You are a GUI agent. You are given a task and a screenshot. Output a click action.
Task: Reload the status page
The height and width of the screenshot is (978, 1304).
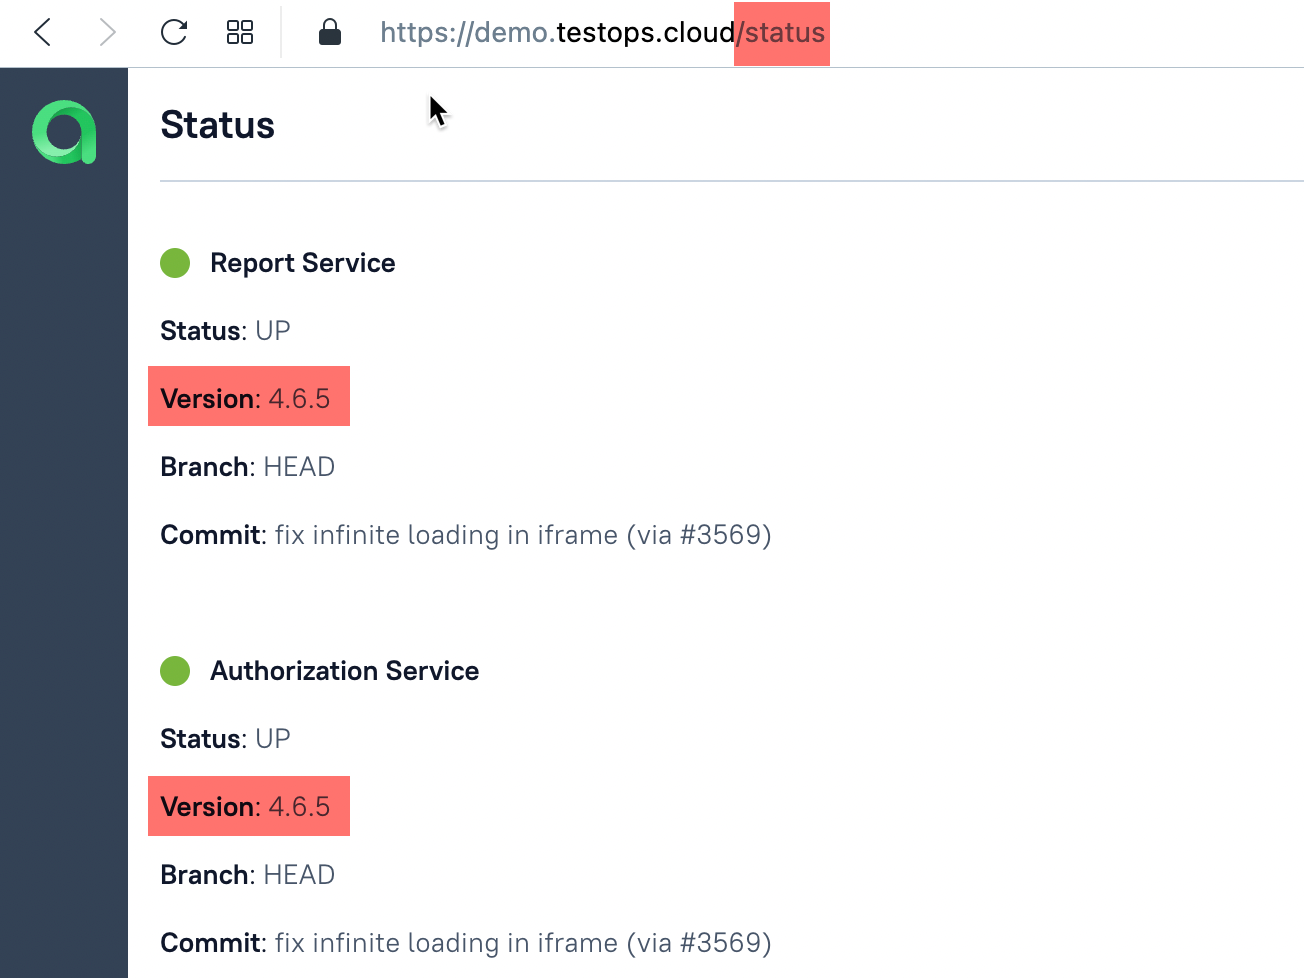click(x=174, y=33)
